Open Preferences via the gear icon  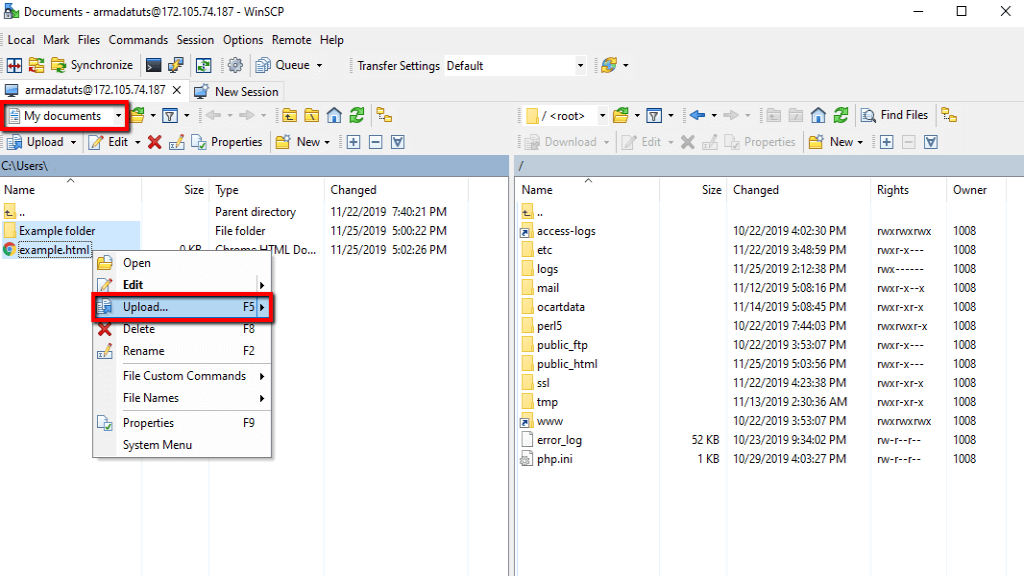tap(235, 65)
